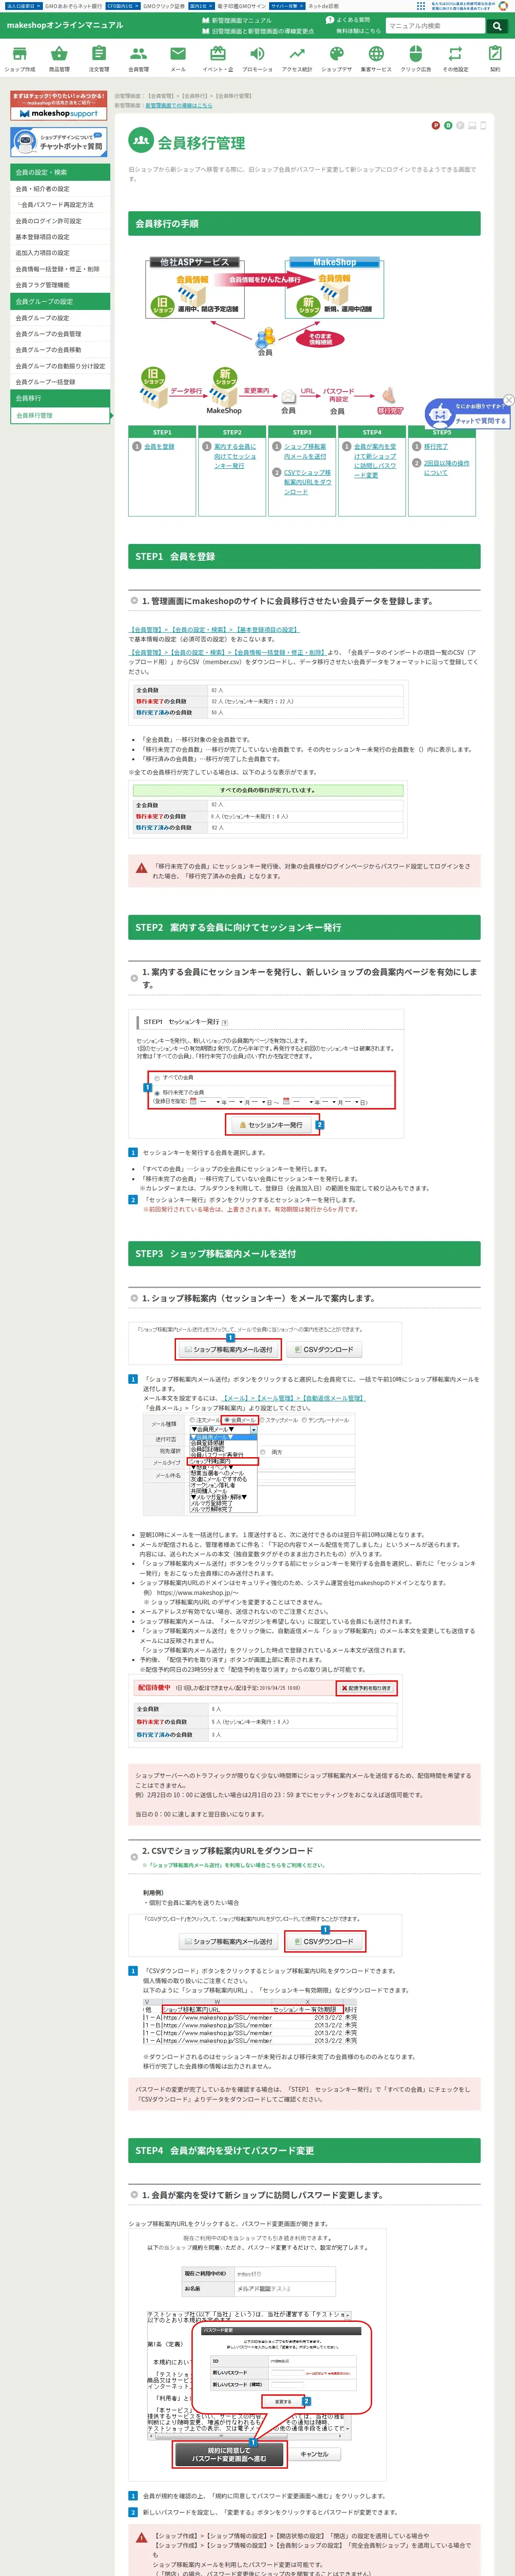The height and width of the screenshot is (2576, 515).
Task: Close the floating chatbot widget
Action: pyautogui.click(x=508, y=400)
